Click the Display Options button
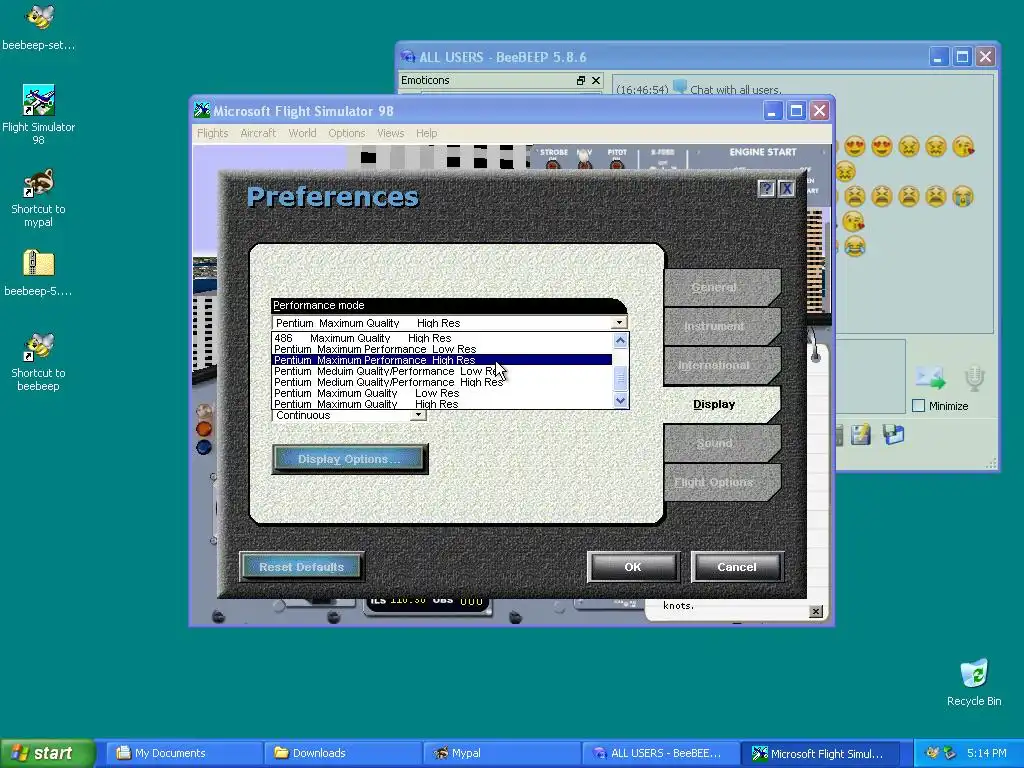This screenshot has height=768, width=1024. click(349, 459)
